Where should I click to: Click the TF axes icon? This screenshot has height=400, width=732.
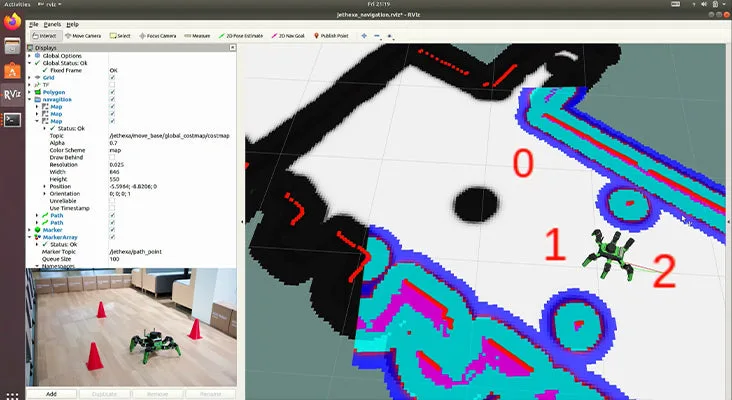tap(38, 85)
